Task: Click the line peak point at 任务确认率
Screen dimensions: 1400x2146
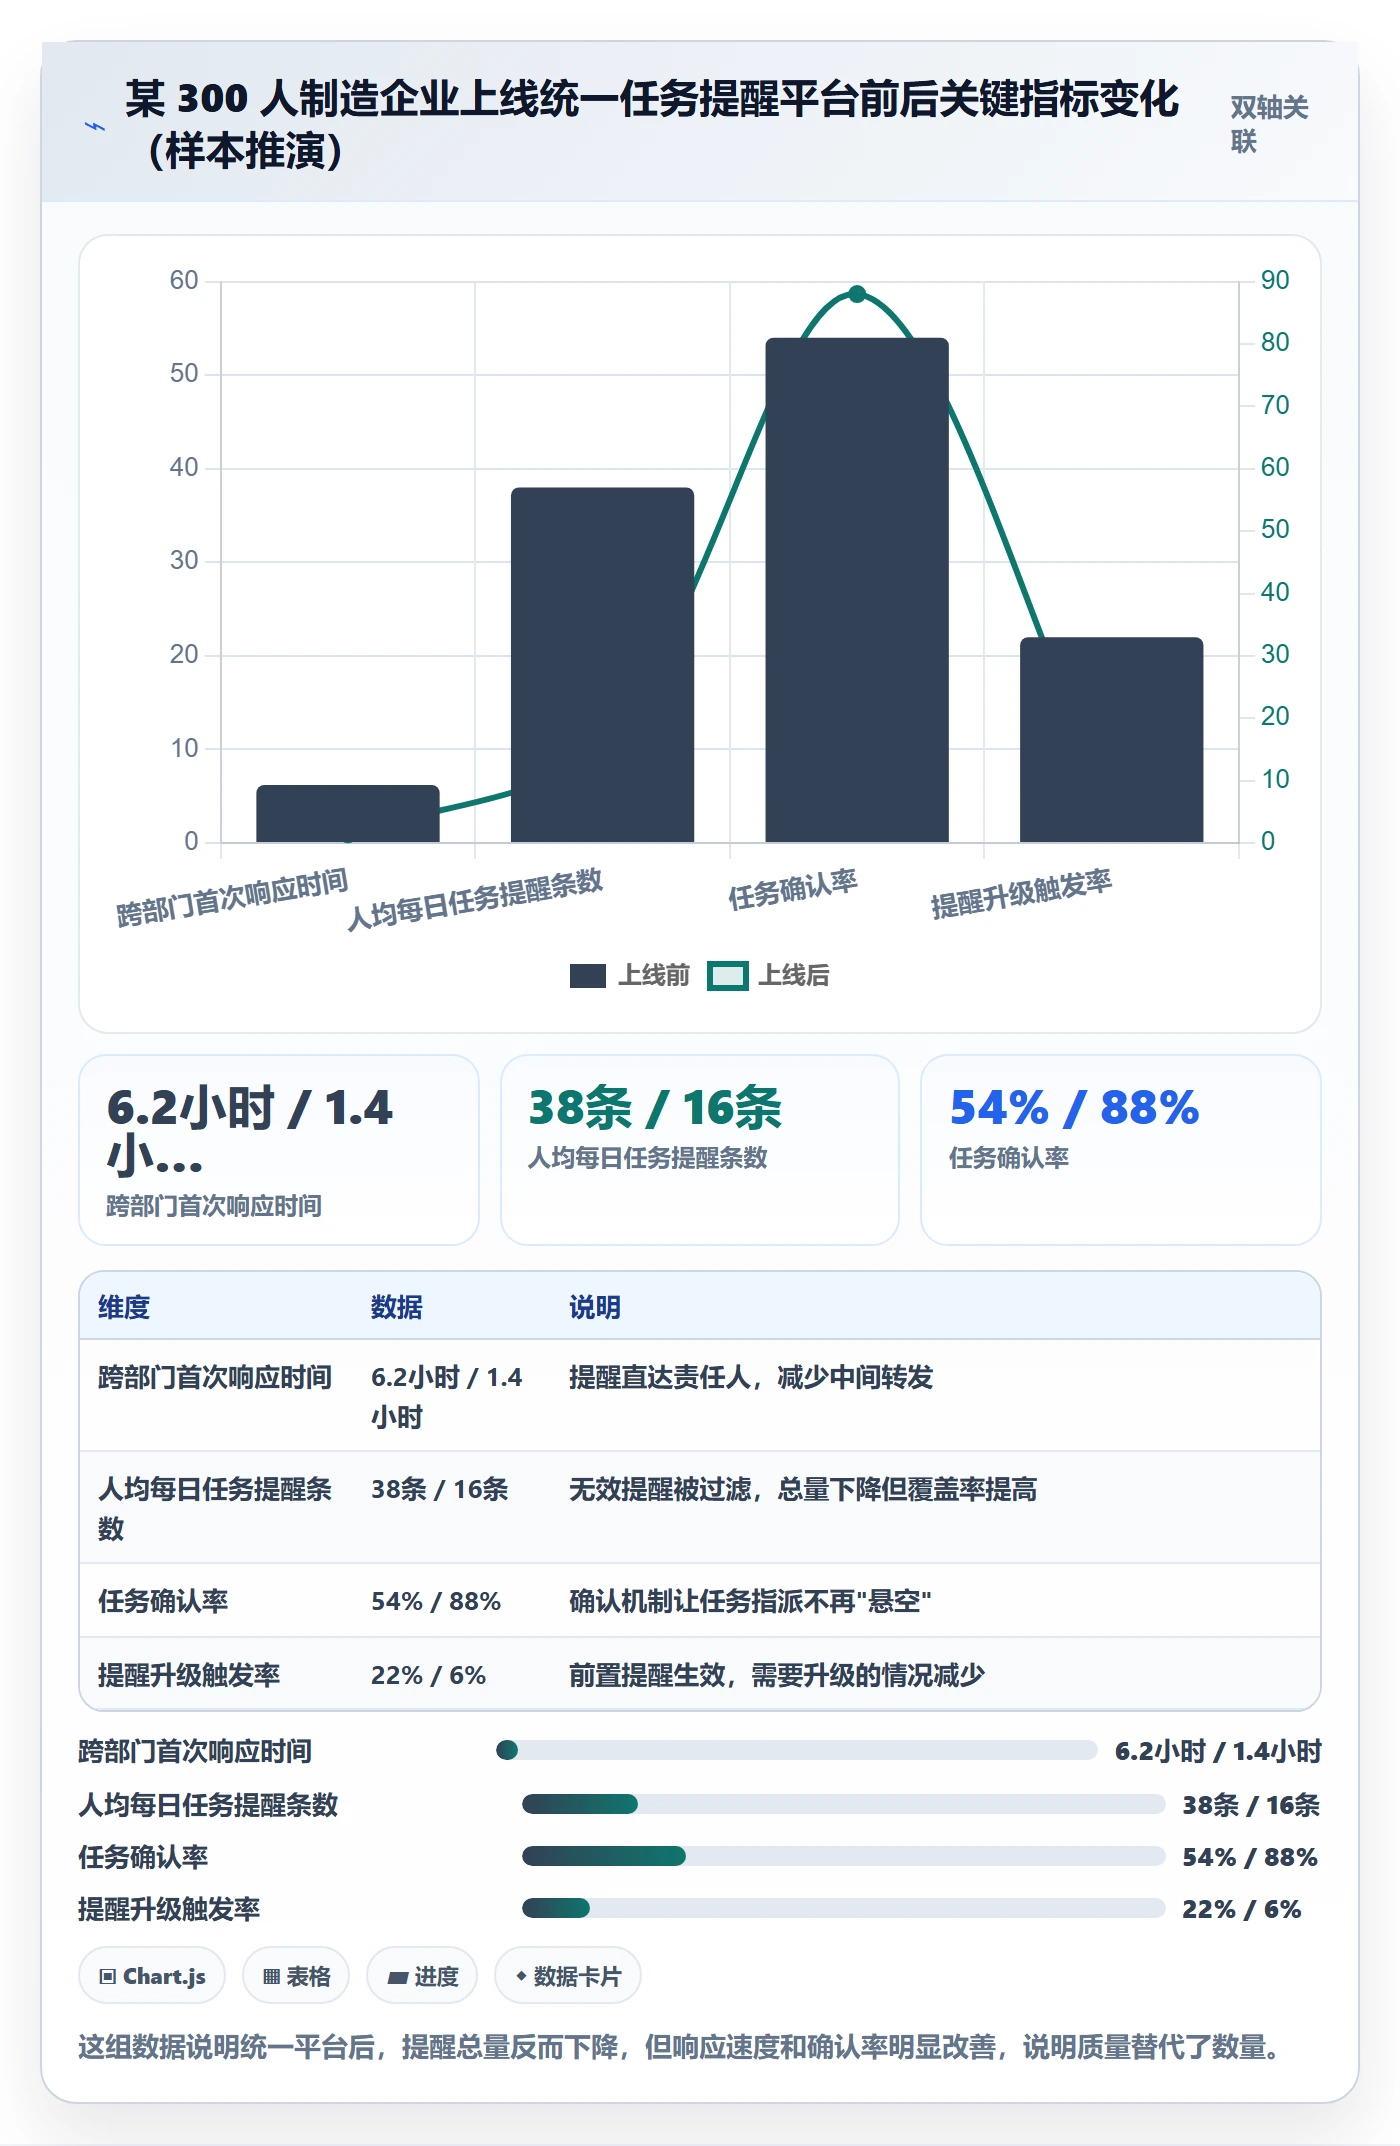Action: click(x=857, y=294)
